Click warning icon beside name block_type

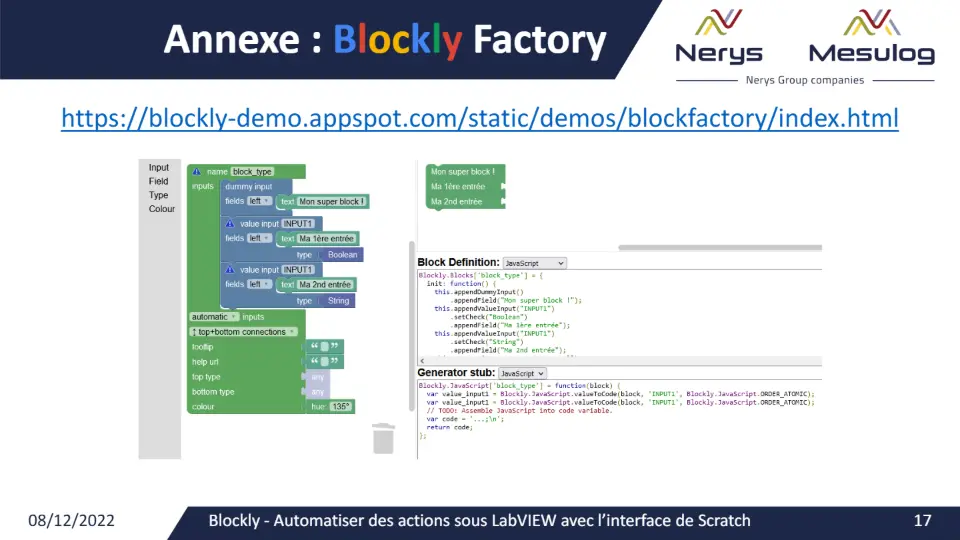(x=197, y=172)
